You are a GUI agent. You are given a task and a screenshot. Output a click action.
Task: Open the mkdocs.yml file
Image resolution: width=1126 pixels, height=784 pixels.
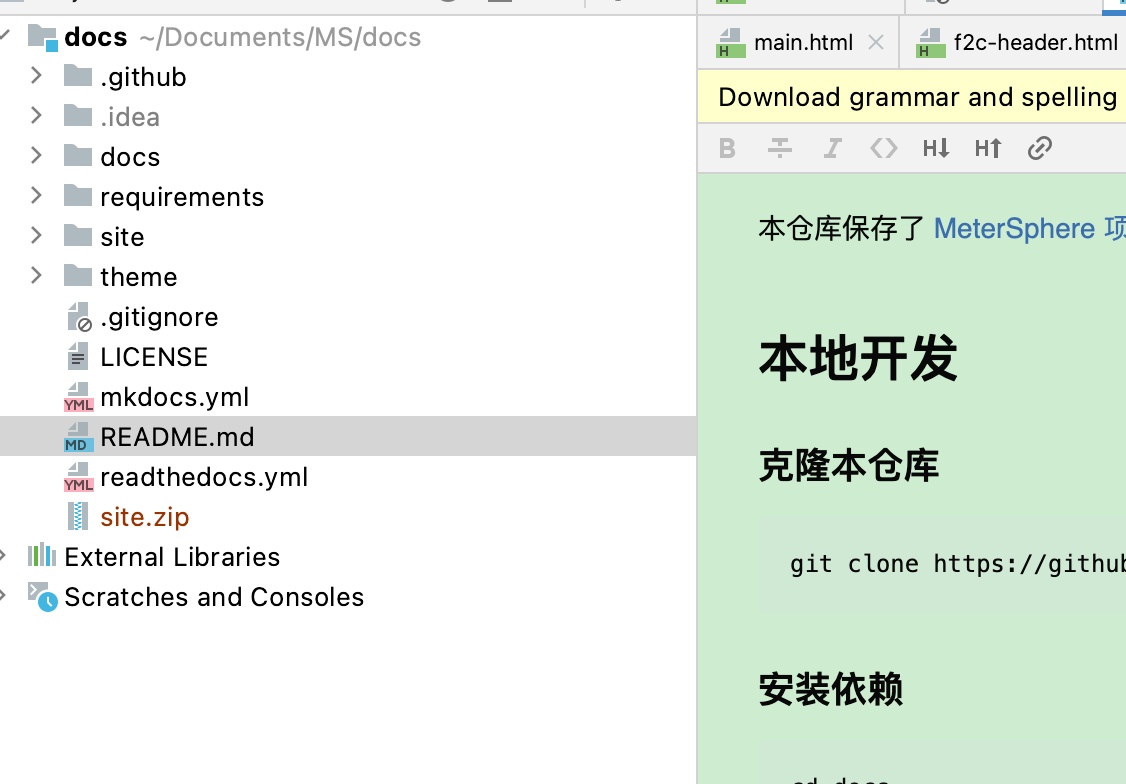point(174,396)
